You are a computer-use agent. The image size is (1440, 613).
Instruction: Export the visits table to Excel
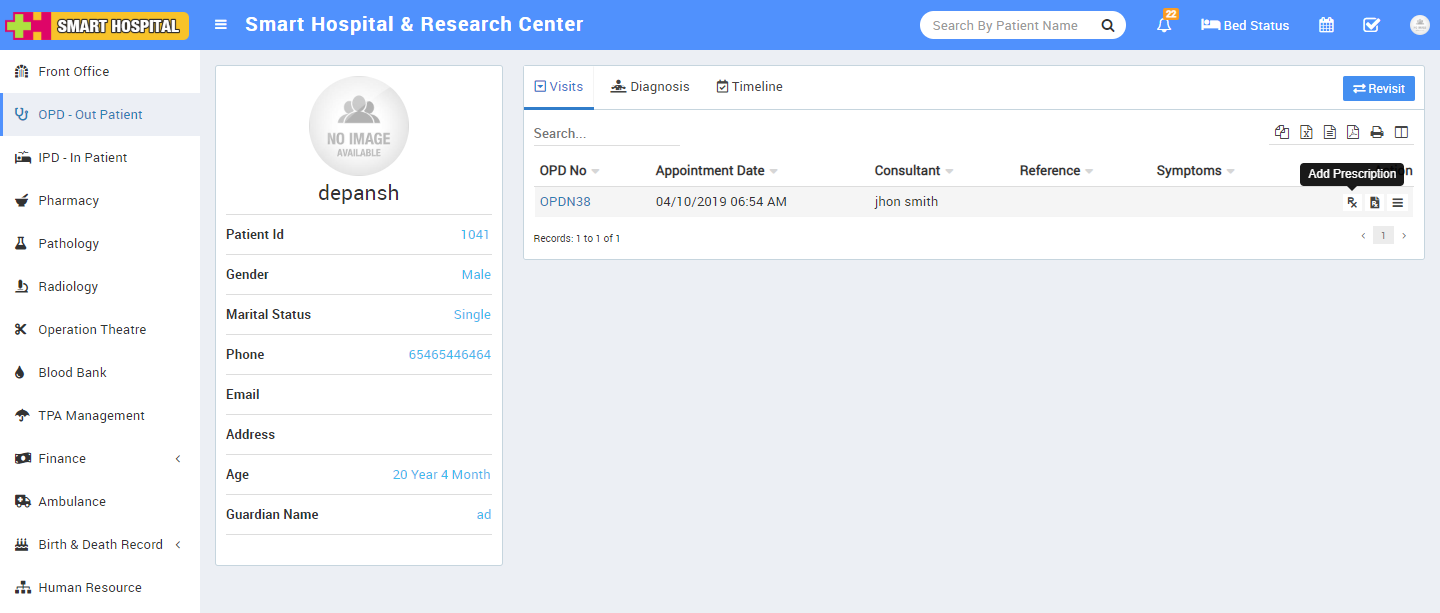[x=1306, y=133]
